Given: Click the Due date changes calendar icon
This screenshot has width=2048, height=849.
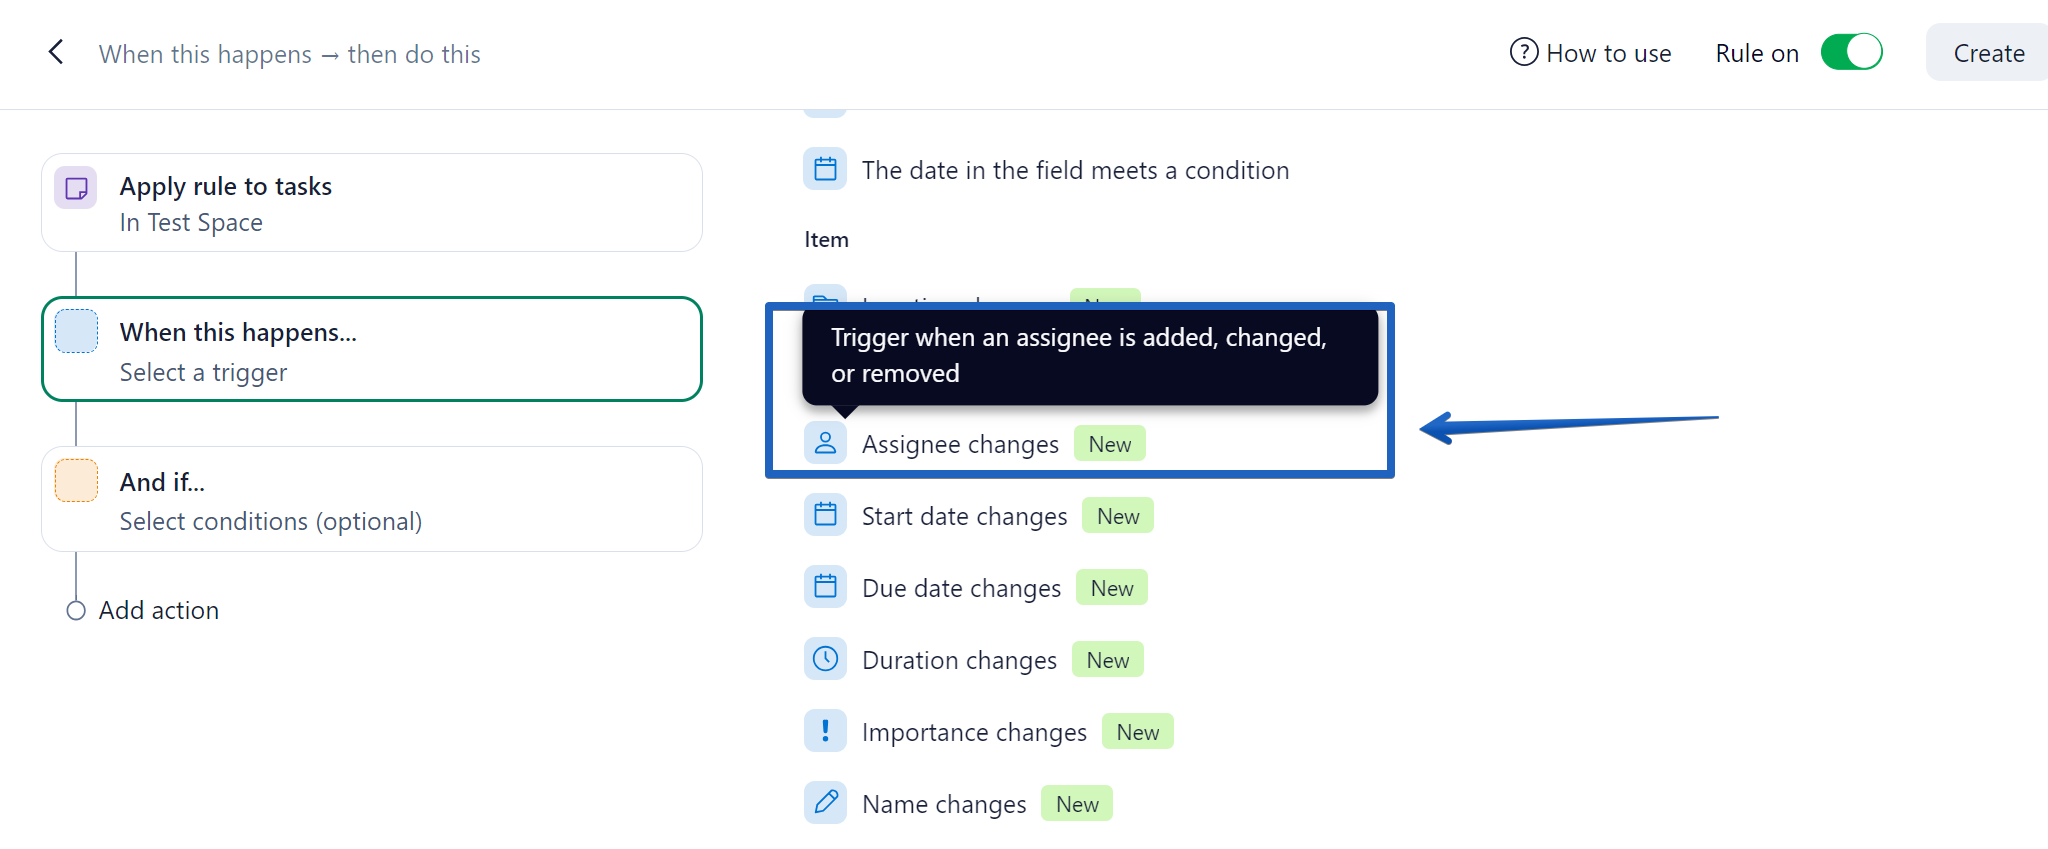Looking at the screenshot, I should [x=825, y=587].
